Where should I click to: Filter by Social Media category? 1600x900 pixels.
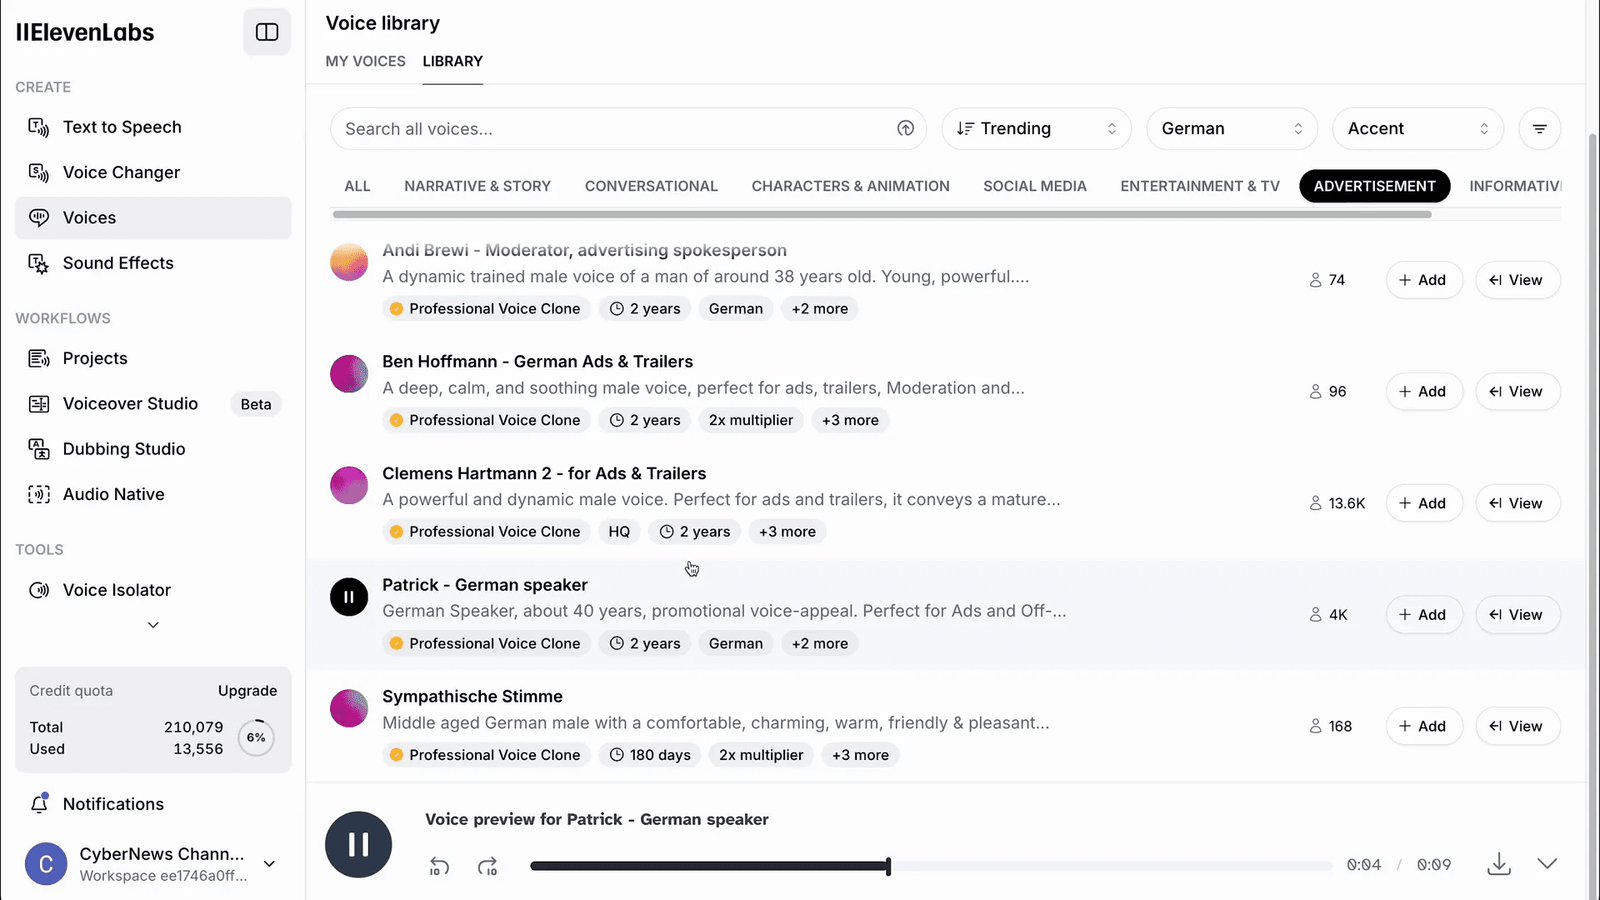coord(1035,186)
